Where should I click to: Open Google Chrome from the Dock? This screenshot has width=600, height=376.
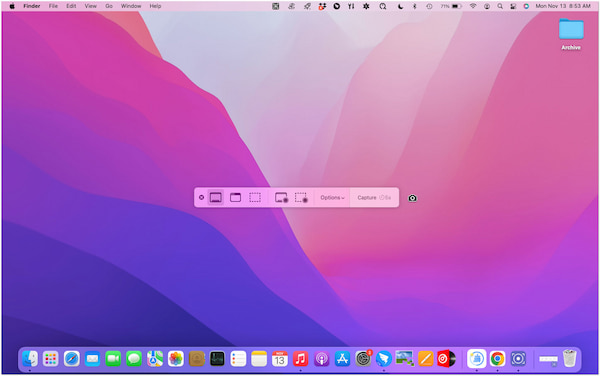click(x=497, y=359)
